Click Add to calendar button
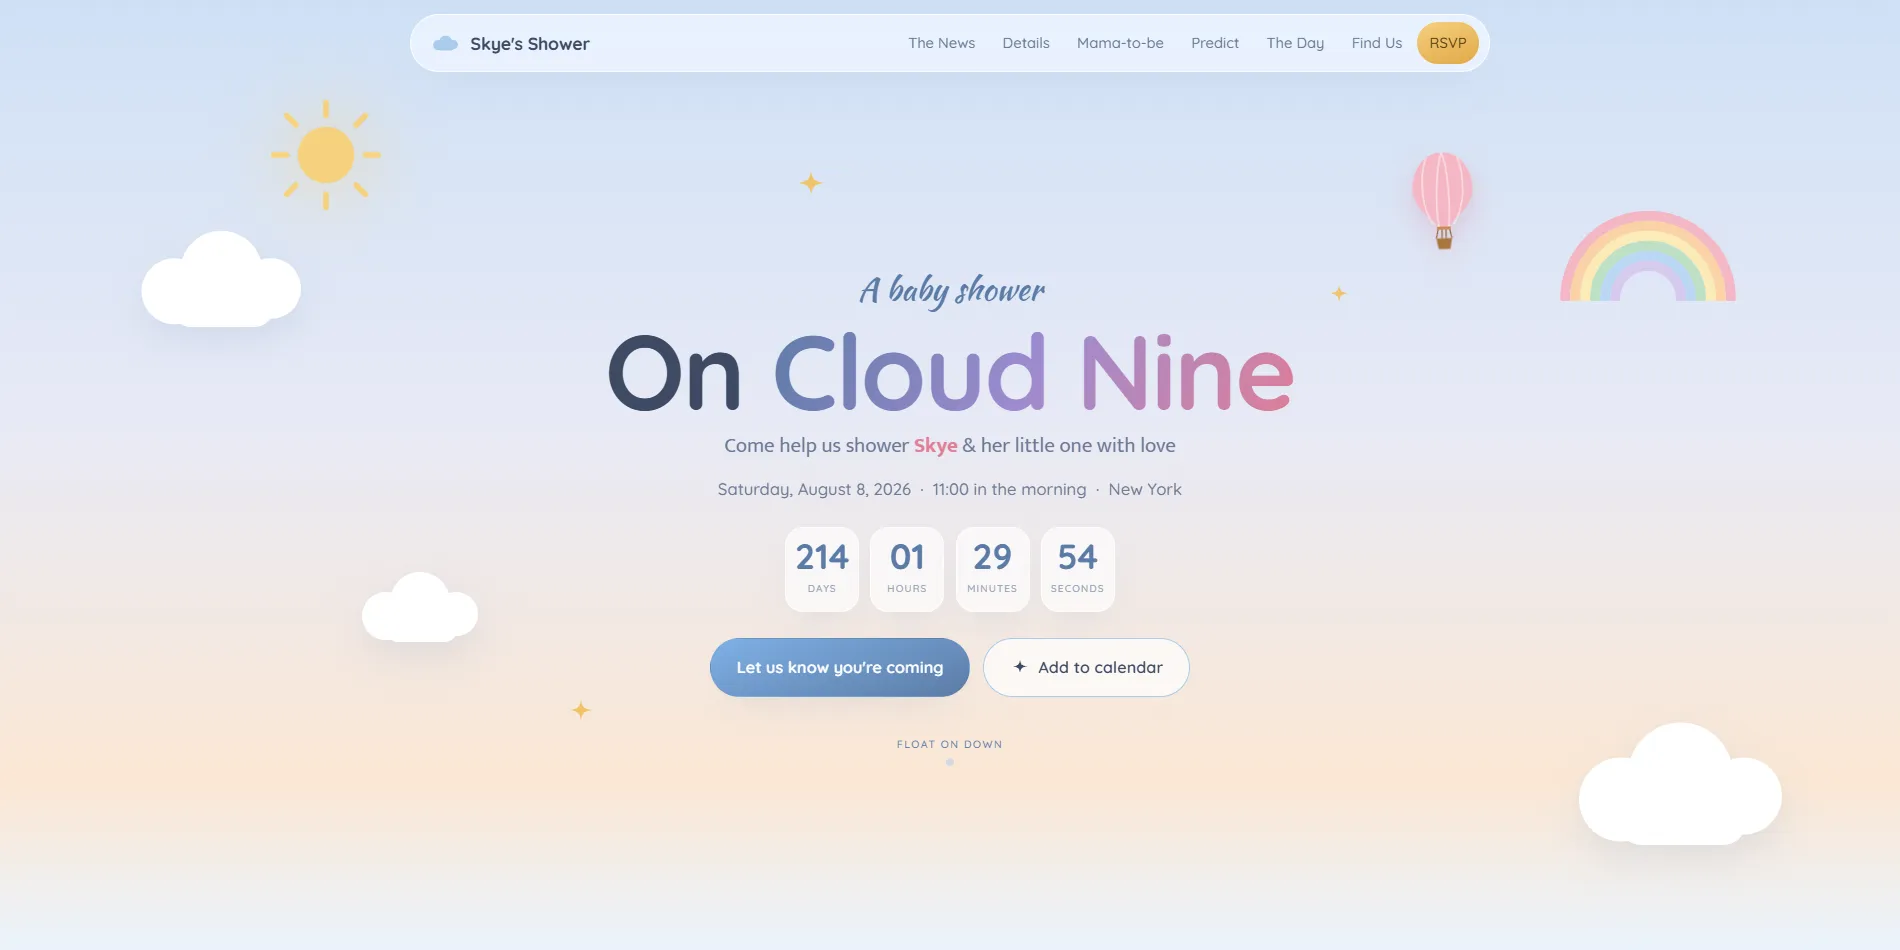 pyautogui.click(x=1086, y=667)
